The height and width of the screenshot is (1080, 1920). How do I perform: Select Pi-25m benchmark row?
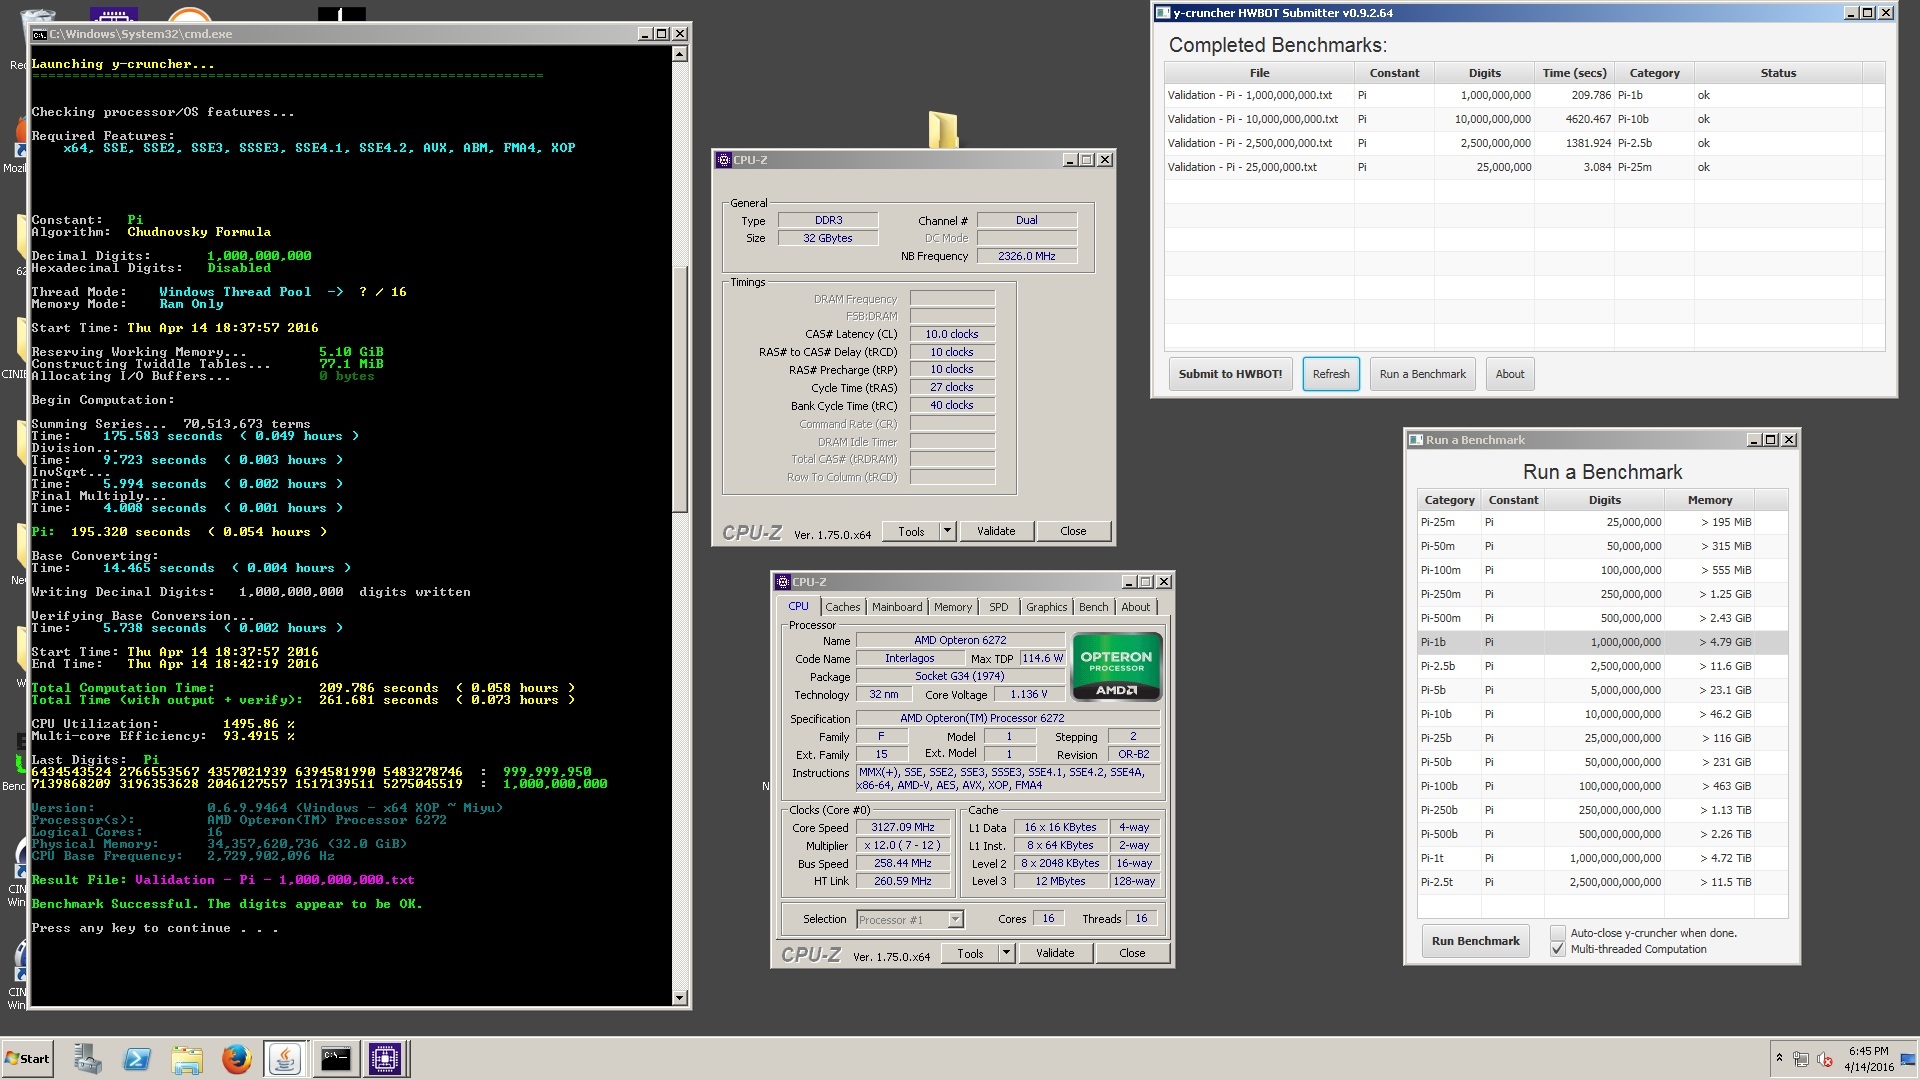[x=1602, y=522]
